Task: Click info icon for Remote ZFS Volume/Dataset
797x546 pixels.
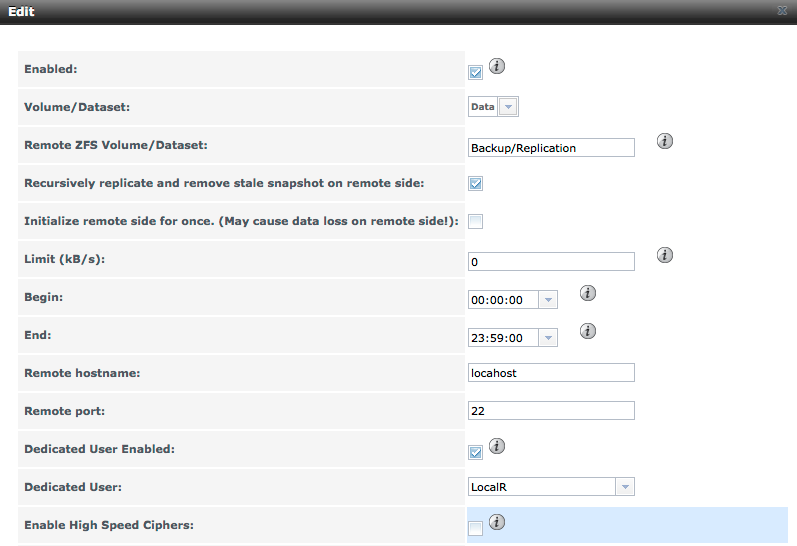Action: point(664,141)
